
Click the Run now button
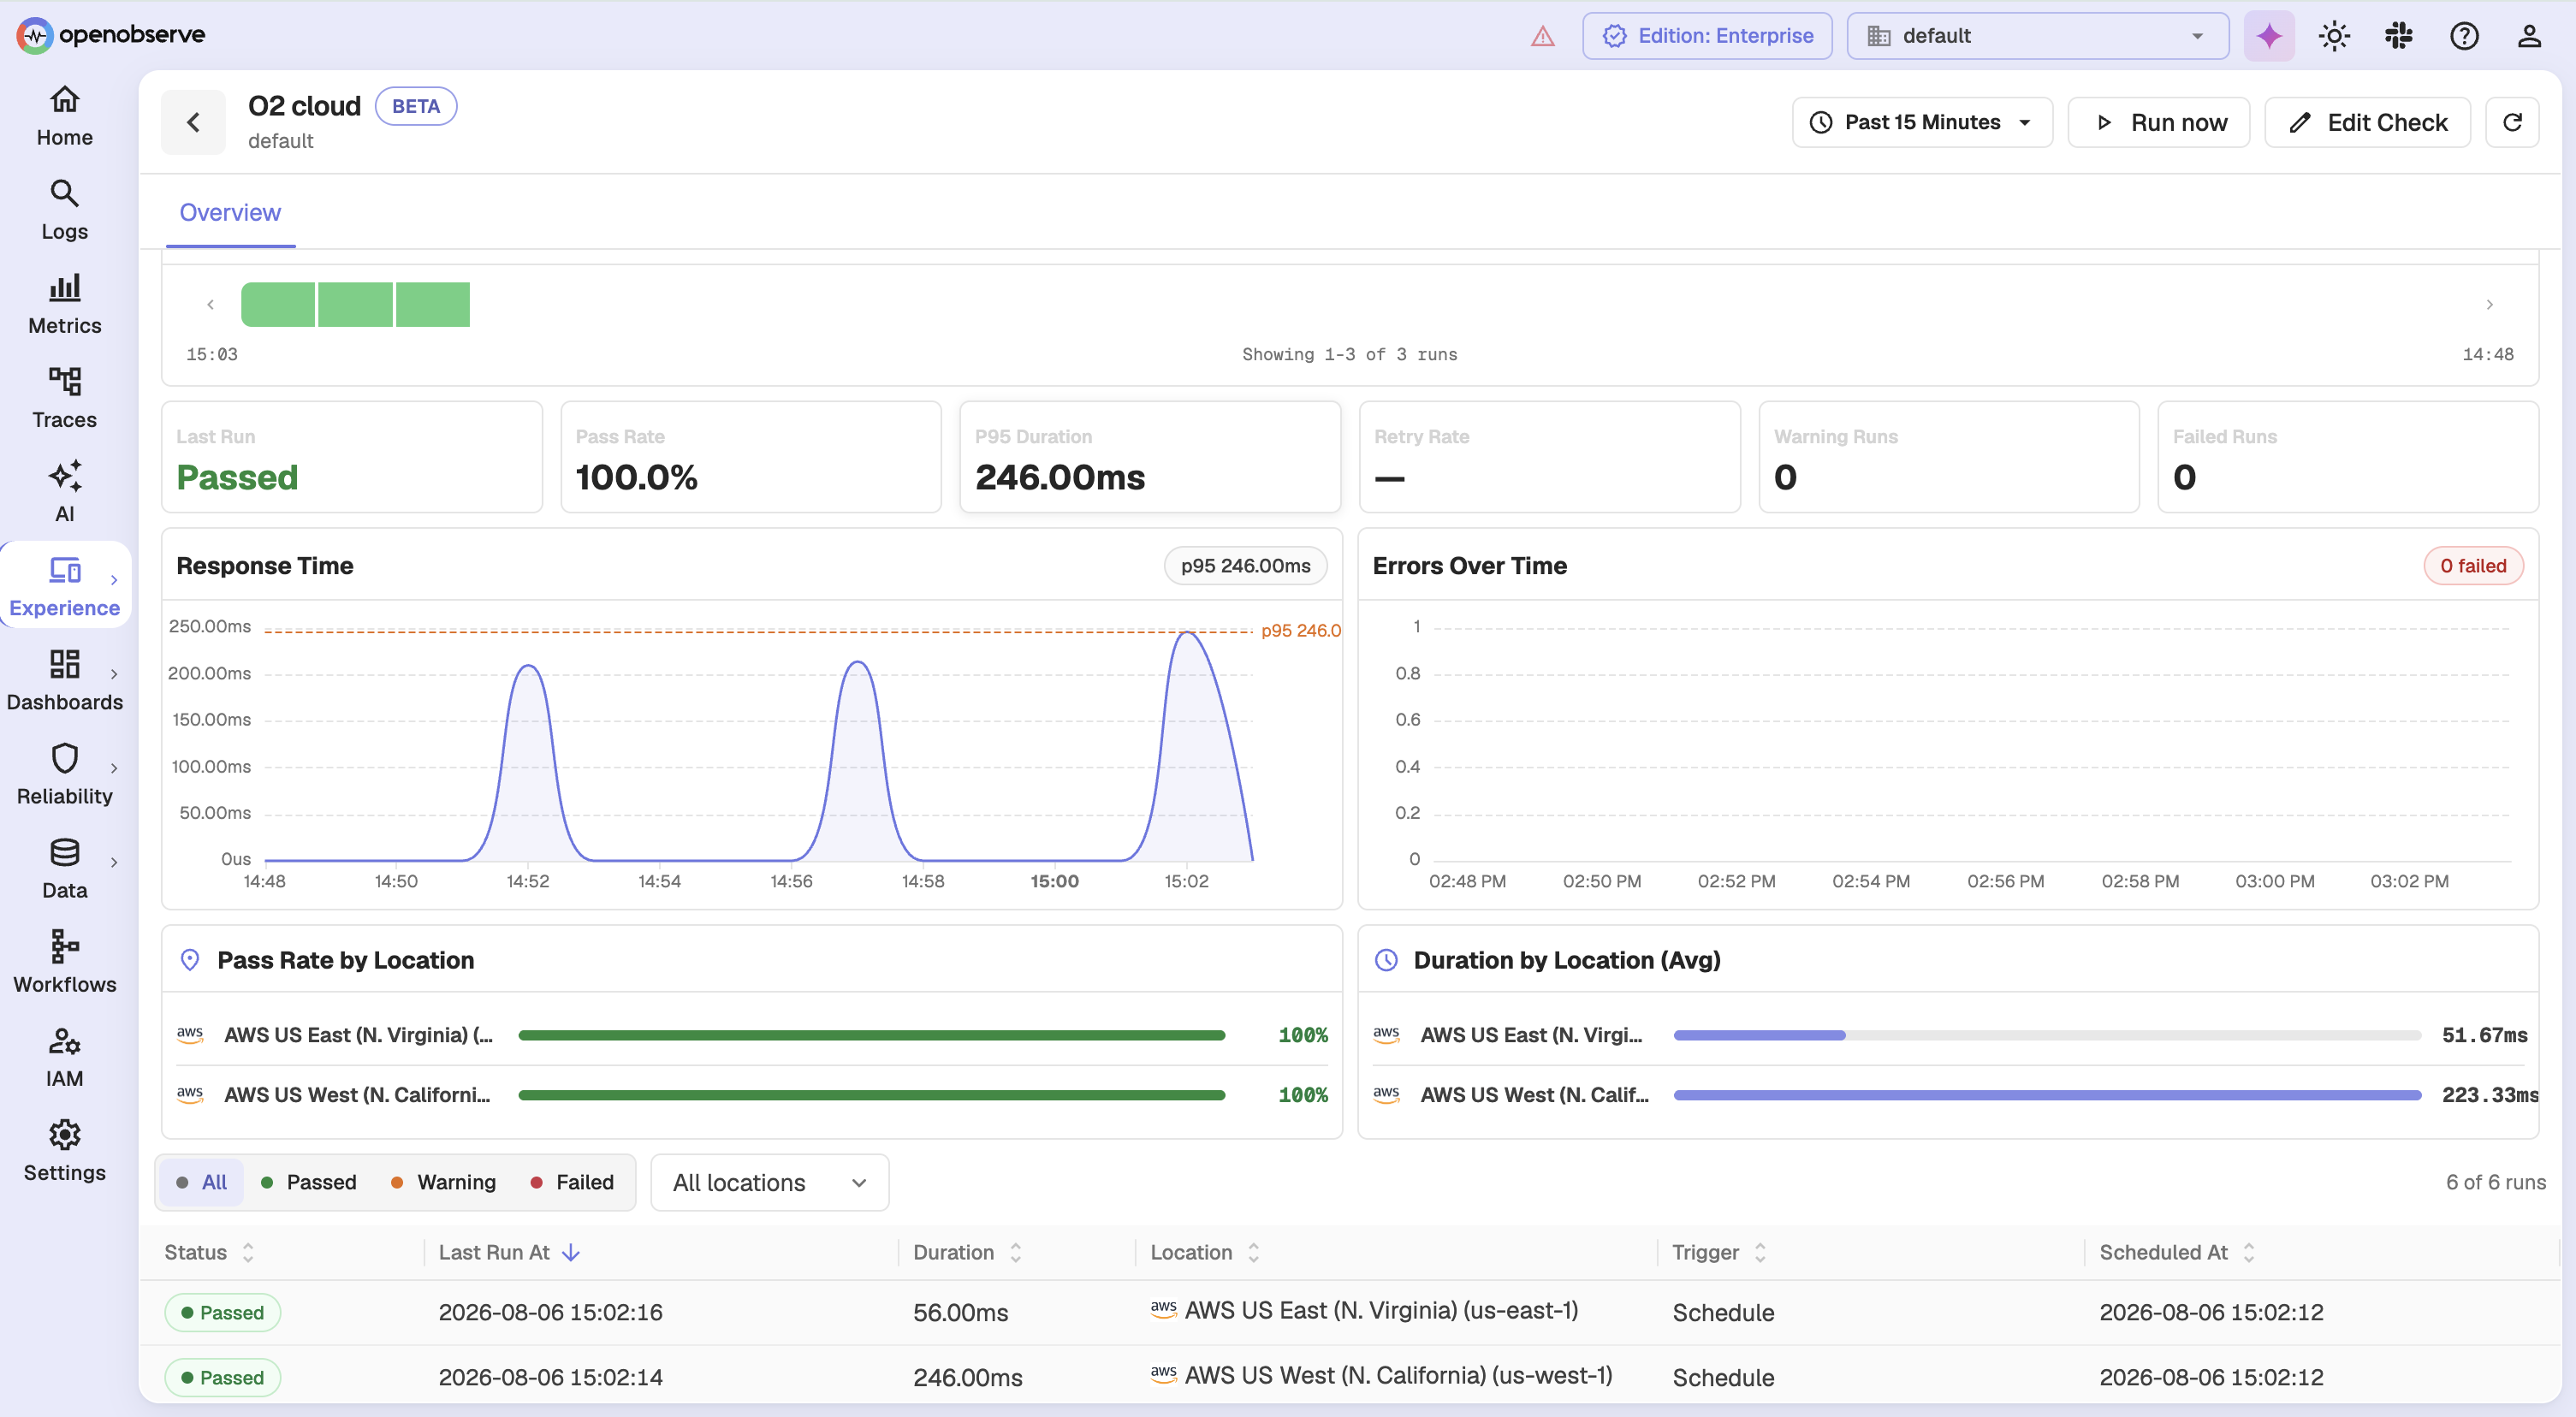[2159, 122]
